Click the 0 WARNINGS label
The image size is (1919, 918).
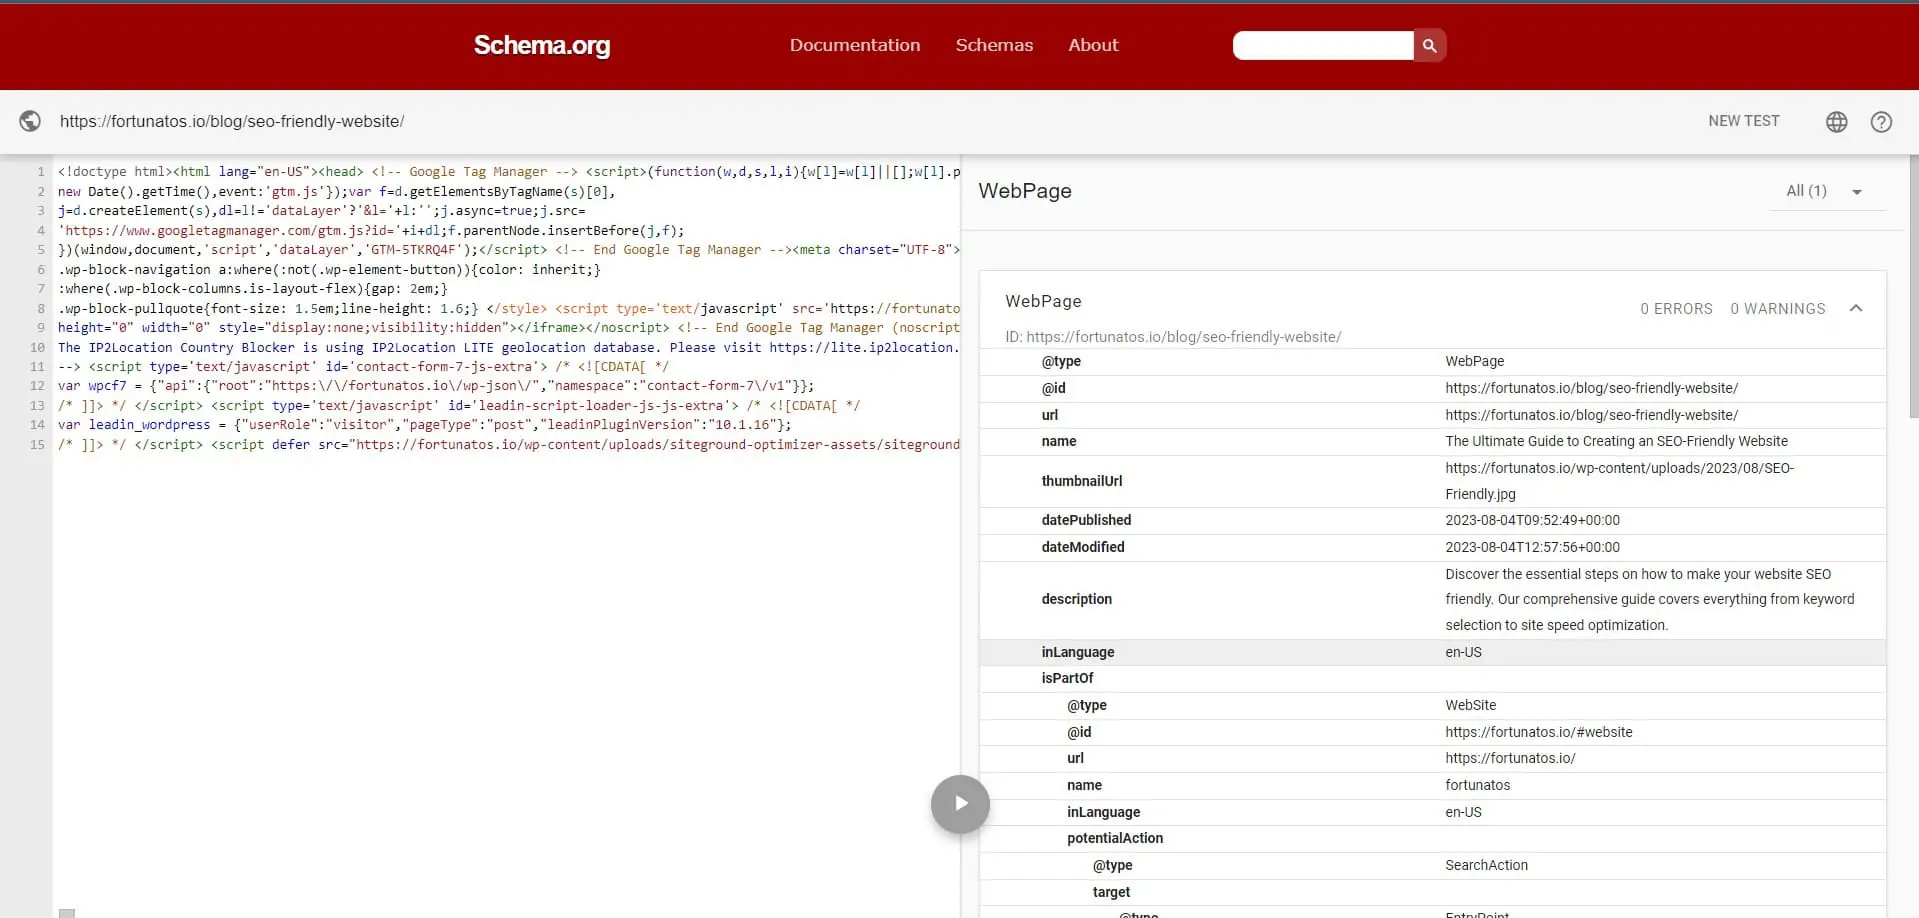click(x=1777, y=309)
